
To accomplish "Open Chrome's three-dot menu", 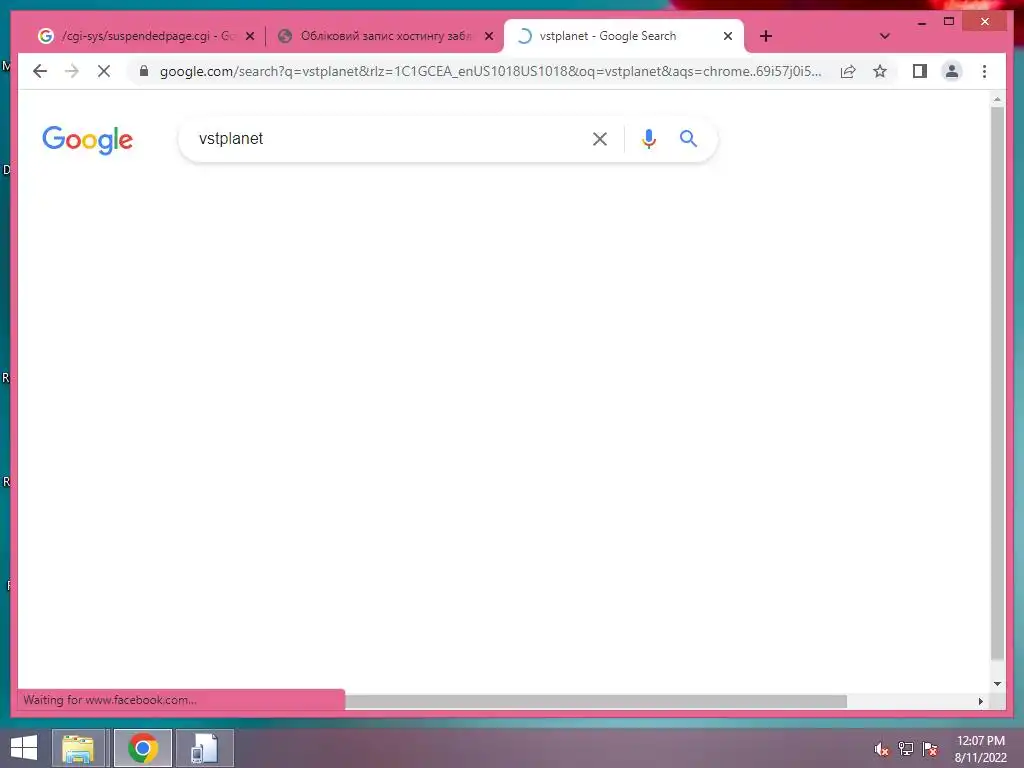I will [984, 71].
